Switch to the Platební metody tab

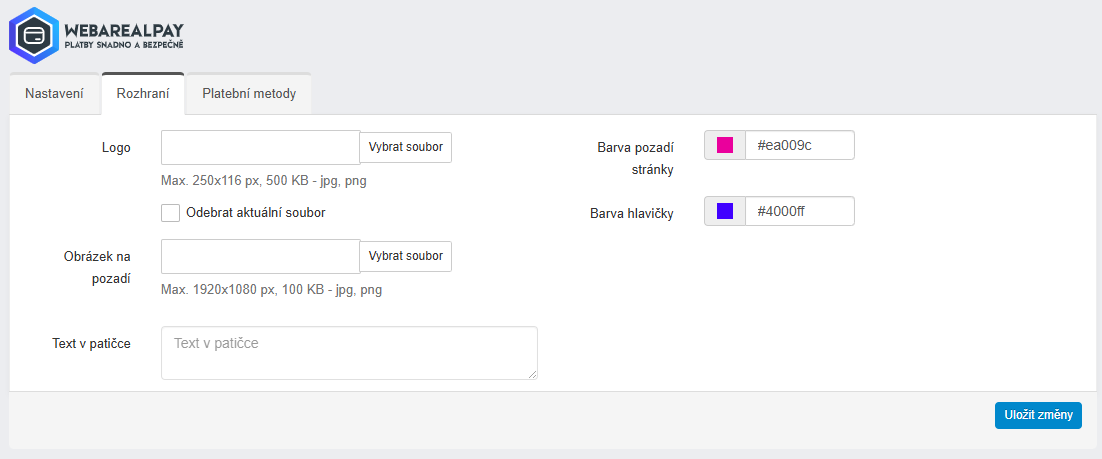[249, 94]
